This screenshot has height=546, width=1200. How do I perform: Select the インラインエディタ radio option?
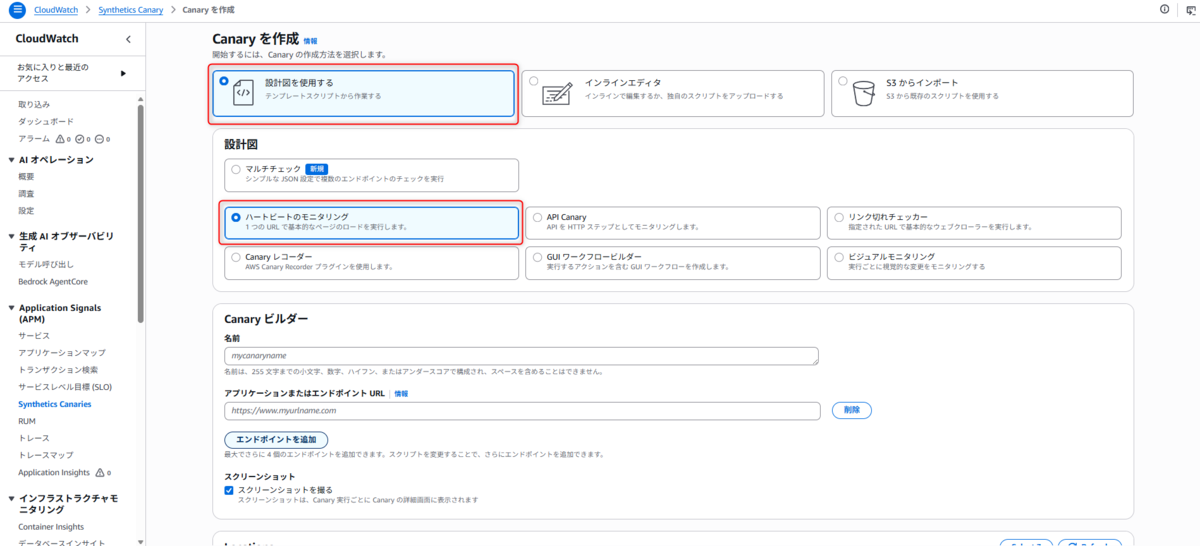(534, 81)
